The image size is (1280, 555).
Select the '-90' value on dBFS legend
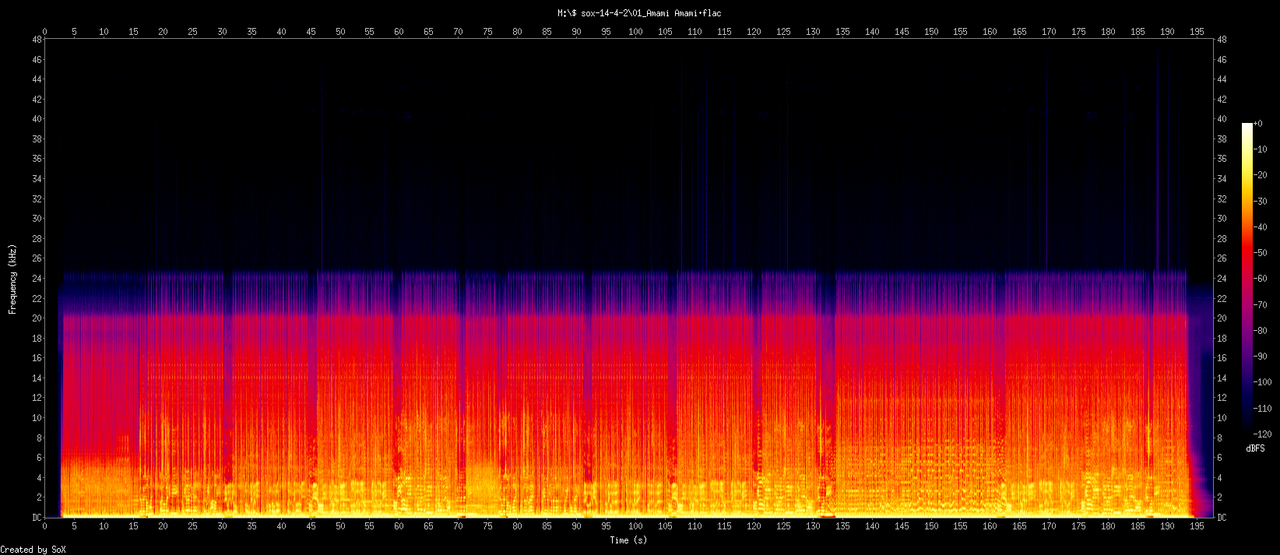[1261, 358]
